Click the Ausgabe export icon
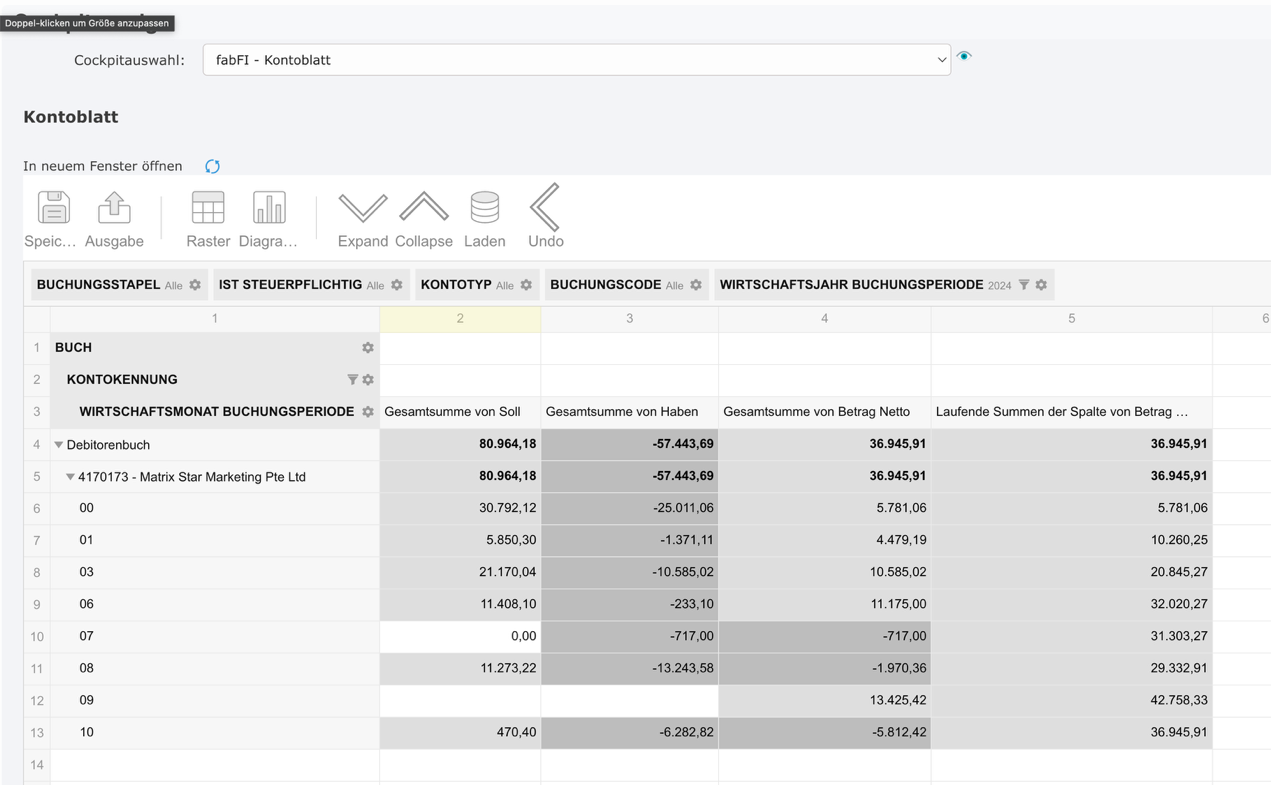 coord(114,208)
